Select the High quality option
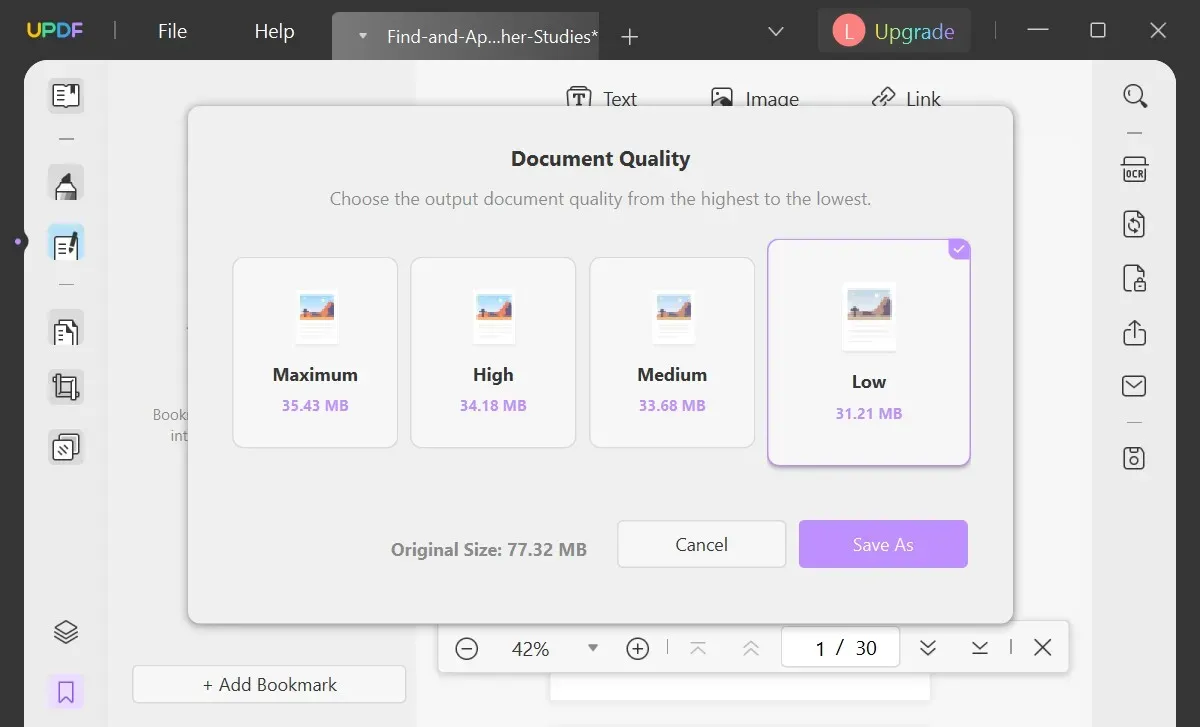This screenshot has height=727, width=1200. click(x=493, y=352)
